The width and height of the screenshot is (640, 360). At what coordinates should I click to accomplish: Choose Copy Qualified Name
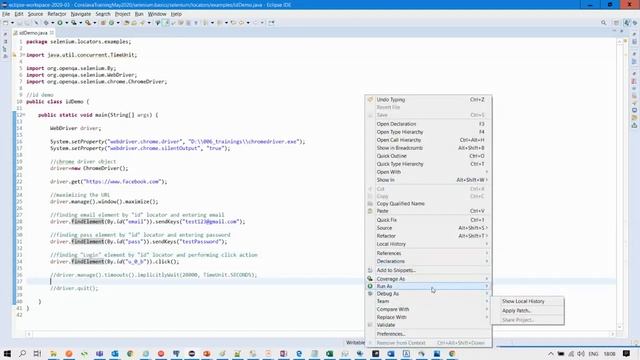click(x=428, y=204)
